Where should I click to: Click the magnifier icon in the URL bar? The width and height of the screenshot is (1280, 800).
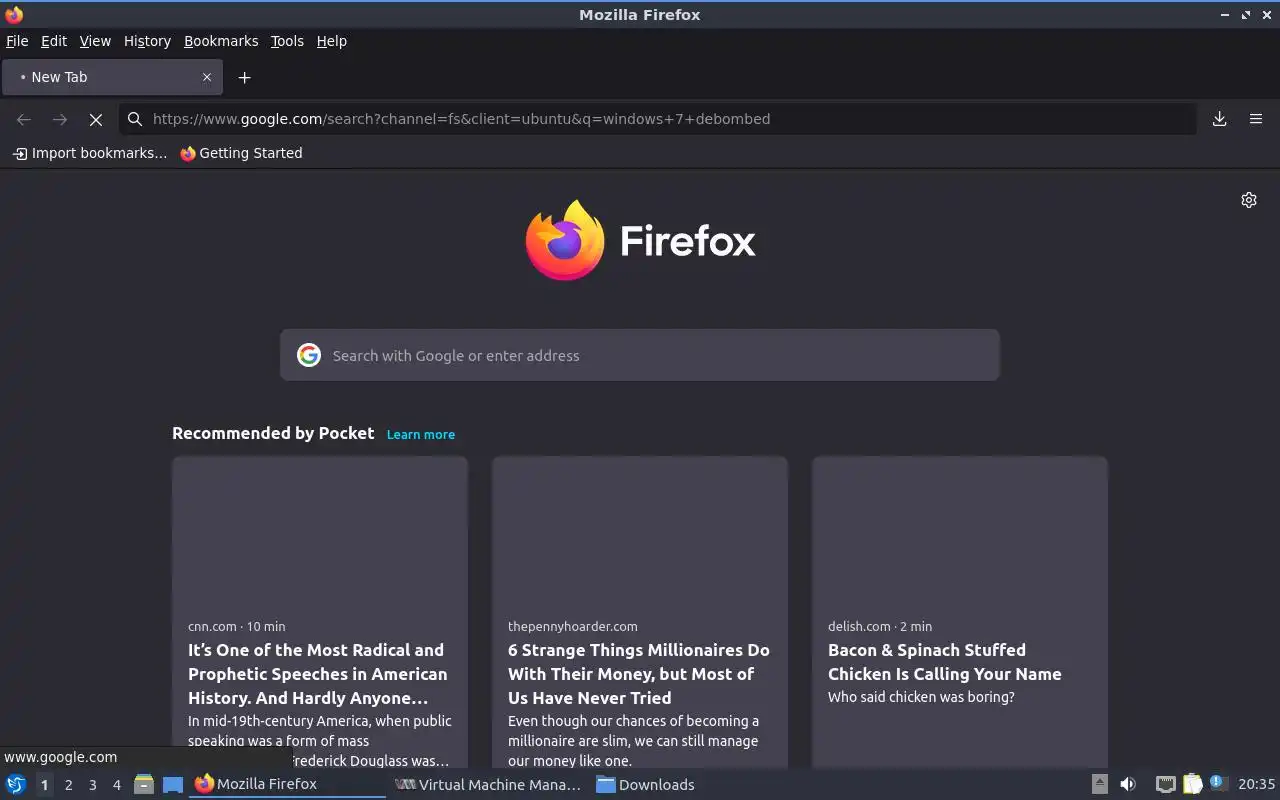click(135, 119)
